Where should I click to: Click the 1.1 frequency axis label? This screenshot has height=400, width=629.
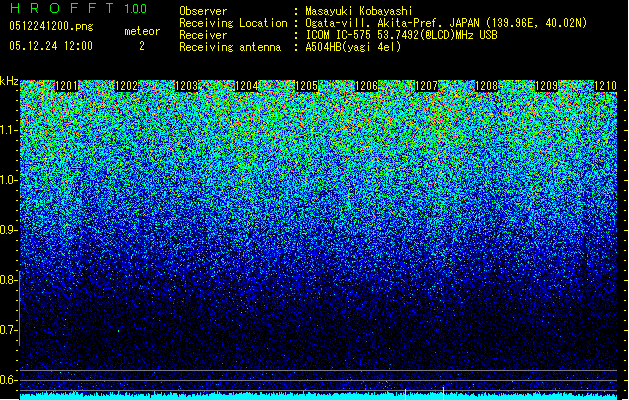(x=9, y=131)
